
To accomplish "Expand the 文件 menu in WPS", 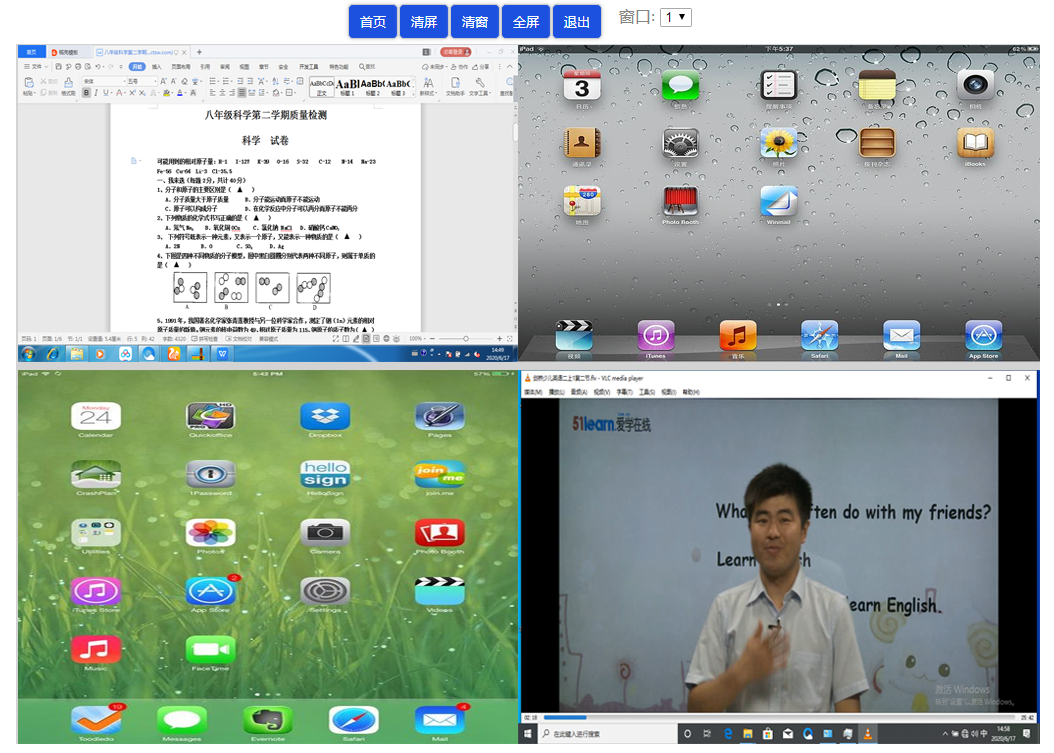I will (x=36, y=67).
